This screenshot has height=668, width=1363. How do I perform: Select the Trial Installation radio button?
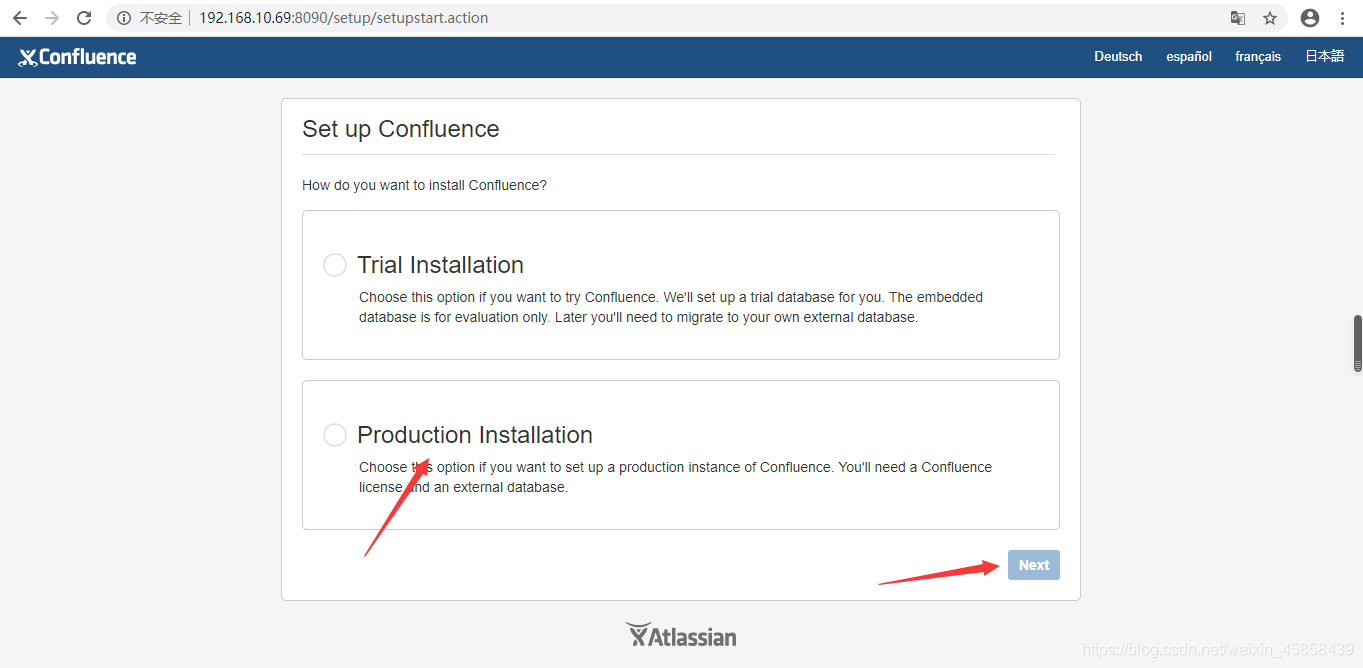[335, 265]
